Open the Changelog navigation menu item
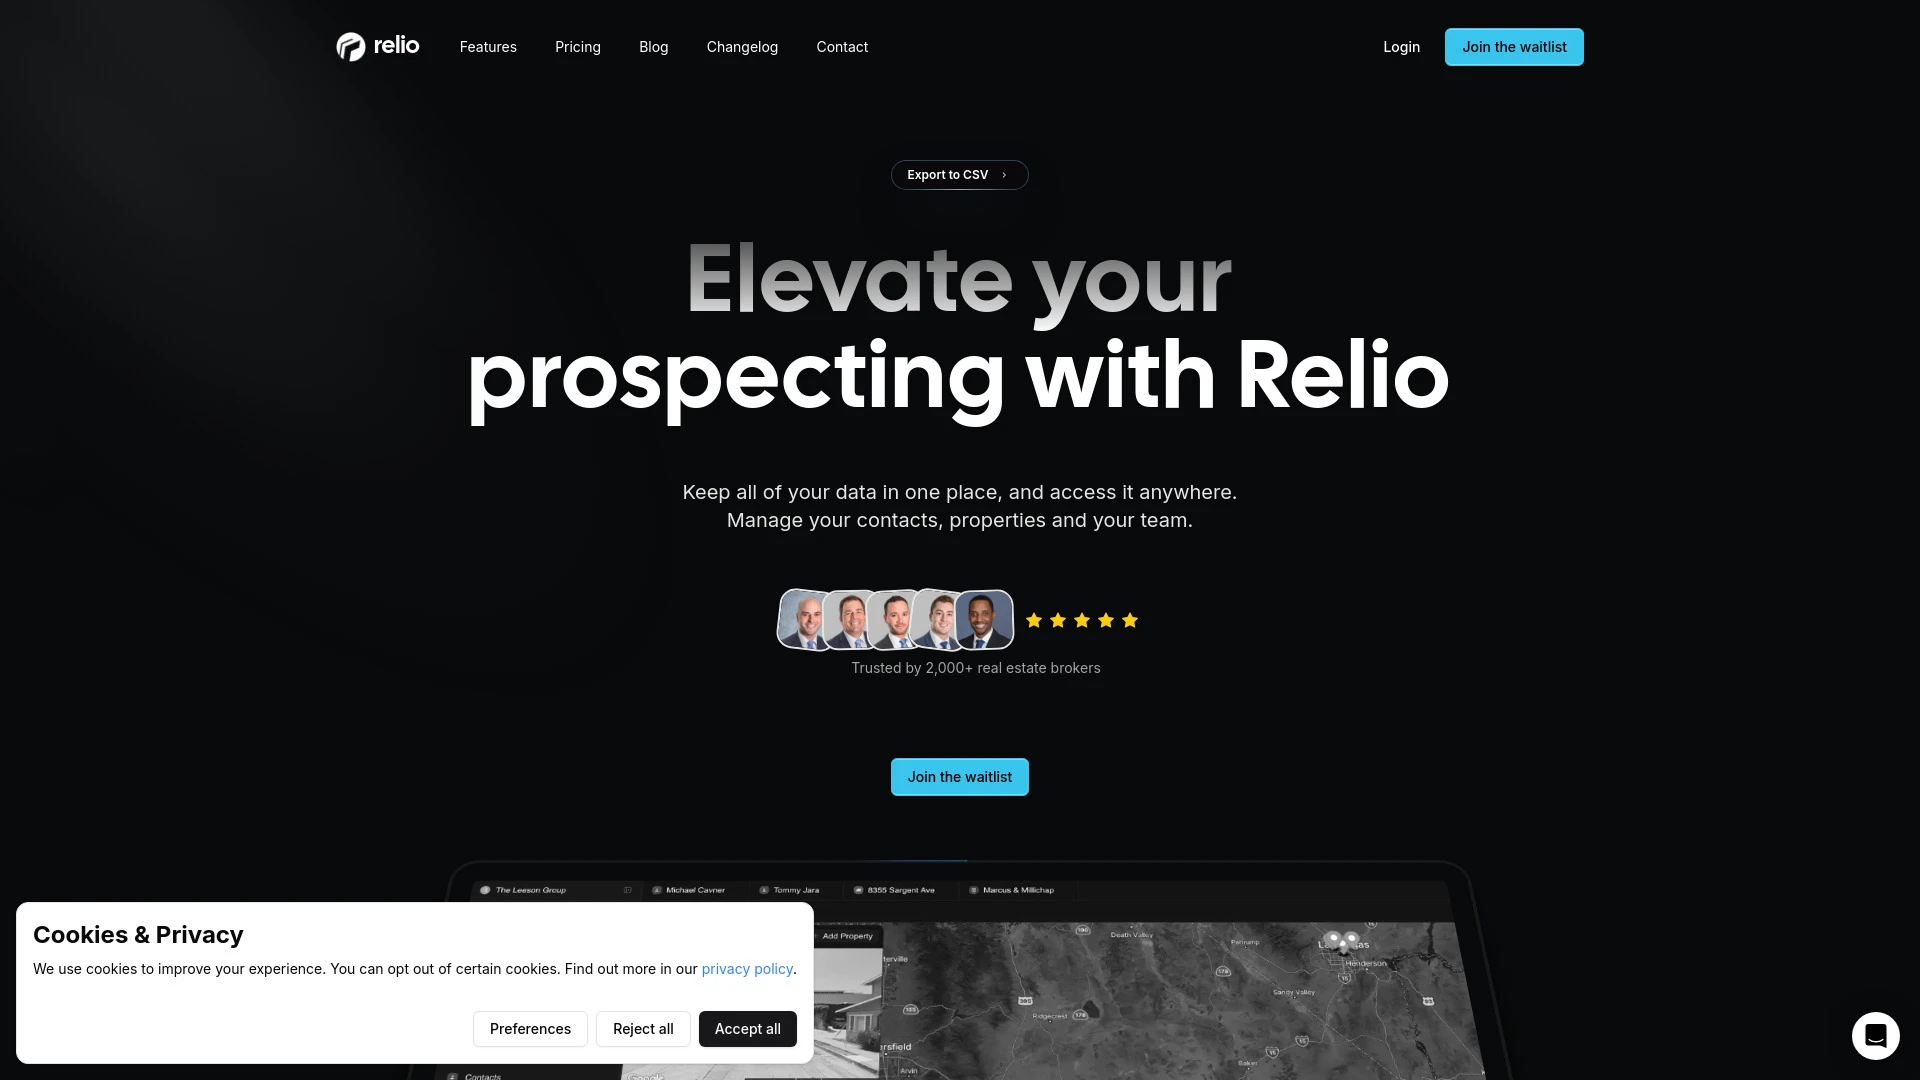The image size is (1920, 1080). (x=741, y=47)
